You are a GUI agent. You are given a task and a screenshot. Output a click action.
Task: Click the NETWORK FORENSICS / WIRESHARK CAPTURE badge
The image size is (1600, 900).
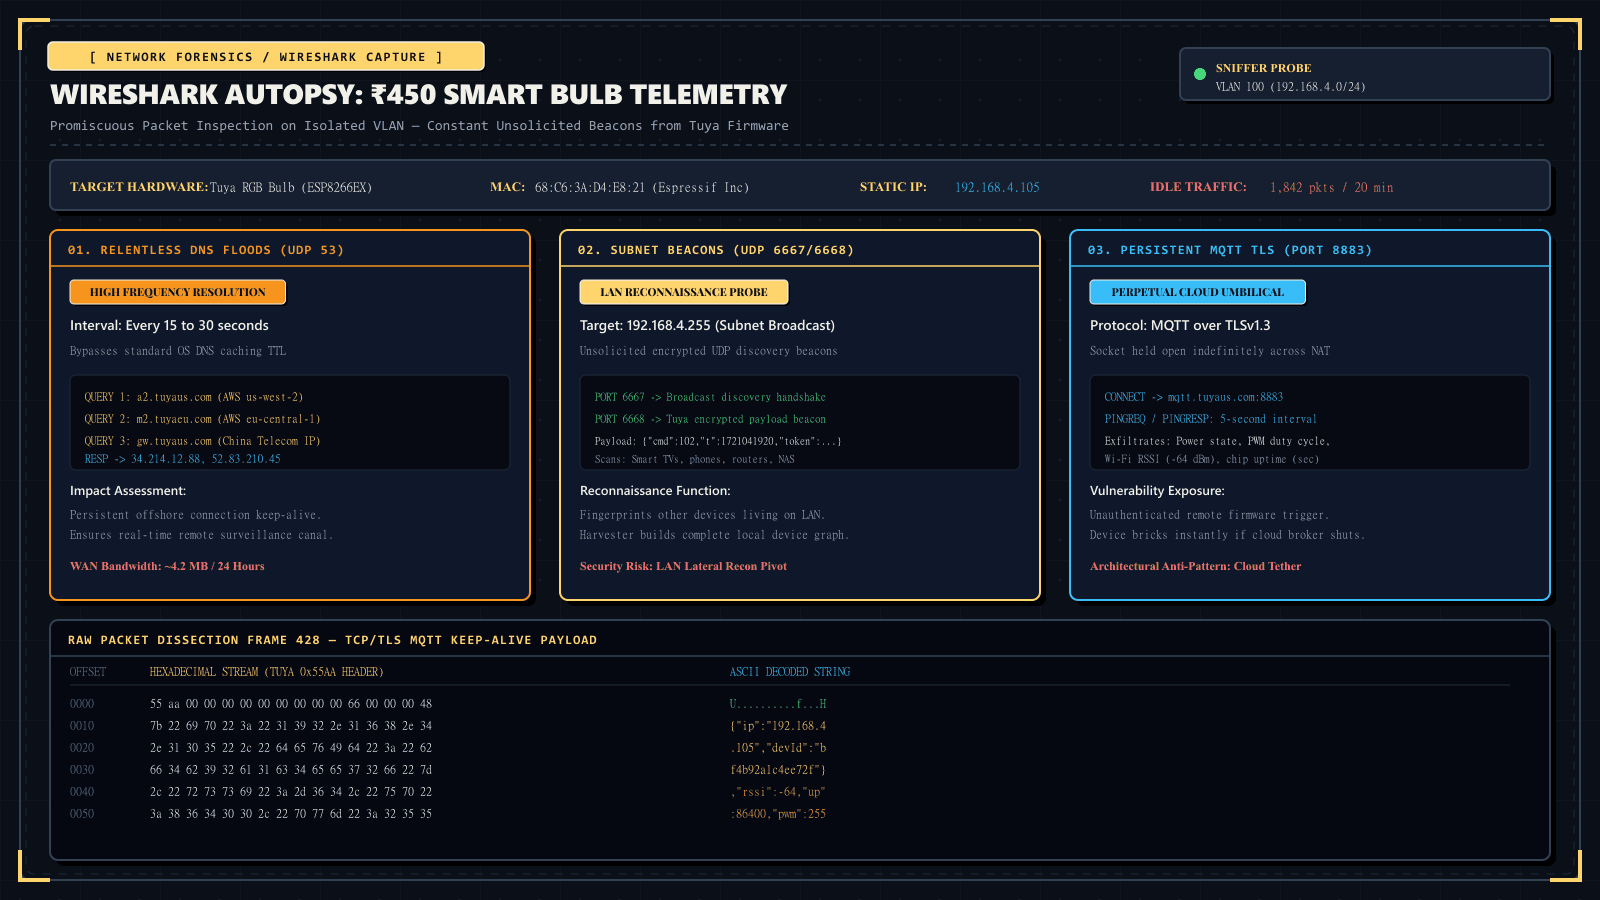[x=266, y=57]
